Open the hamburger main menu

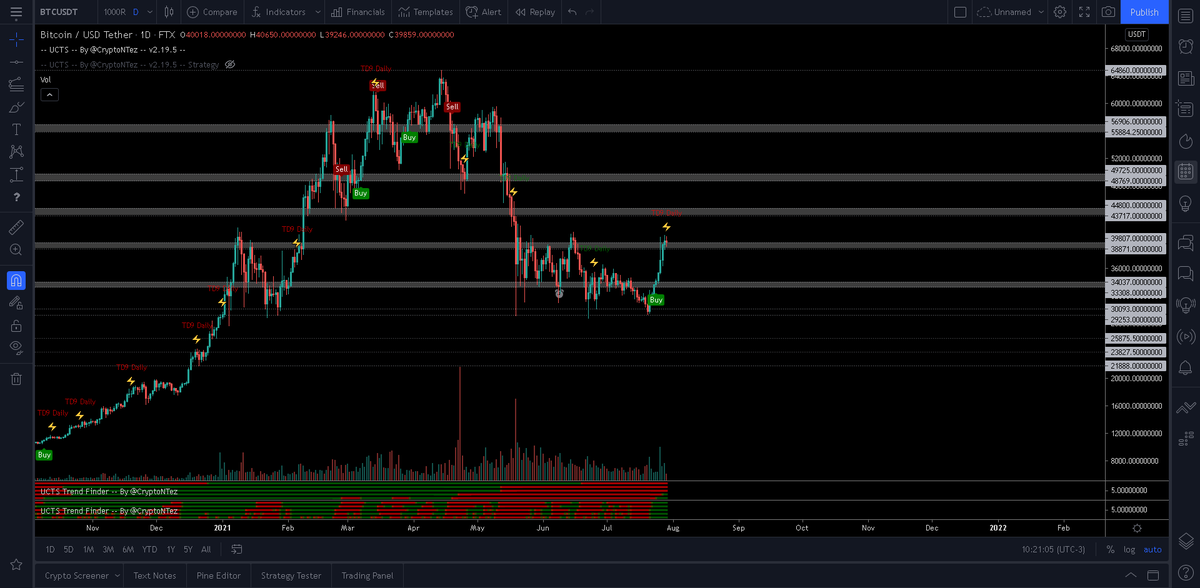(x=15, y=12)
